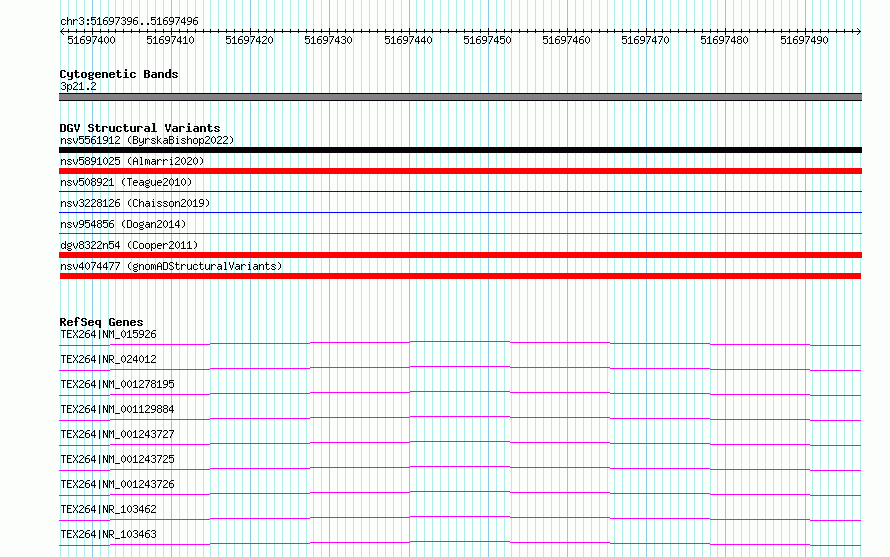Click the magenta line of TEX264|NR_103462
The image size is (890, 557).
point(460,518)
